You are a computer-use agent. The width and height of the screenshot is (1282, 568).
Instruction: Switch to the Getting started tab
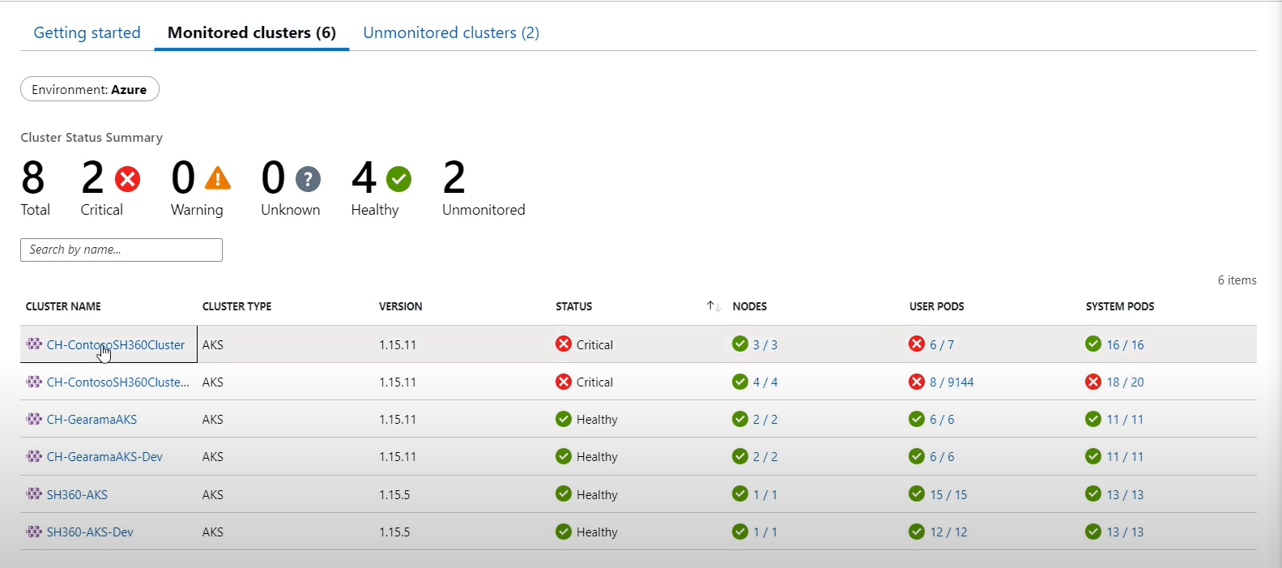click(x=87, y=33)
